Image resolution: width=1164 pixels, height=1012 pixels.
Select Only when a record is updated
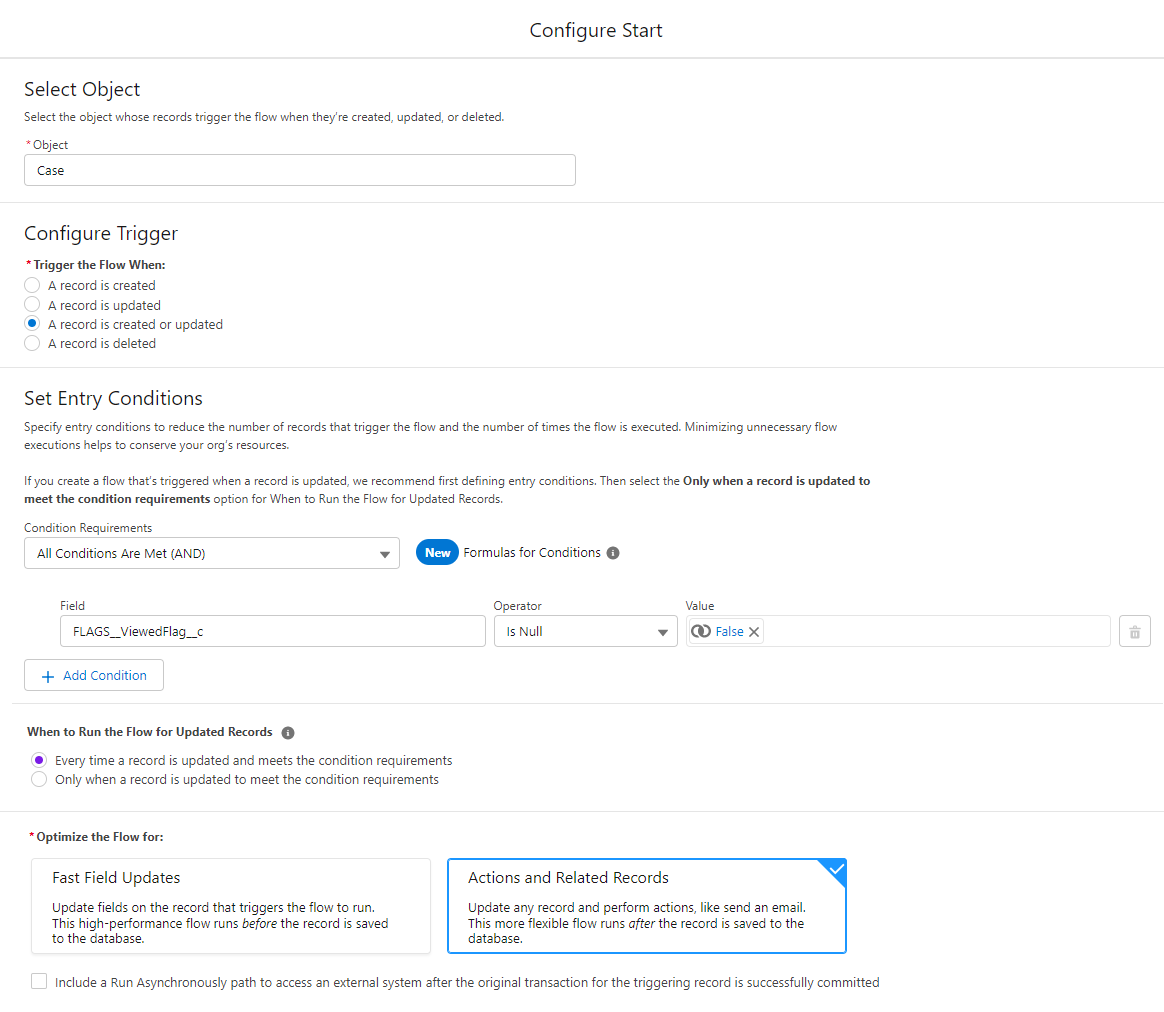coord(39,780)
